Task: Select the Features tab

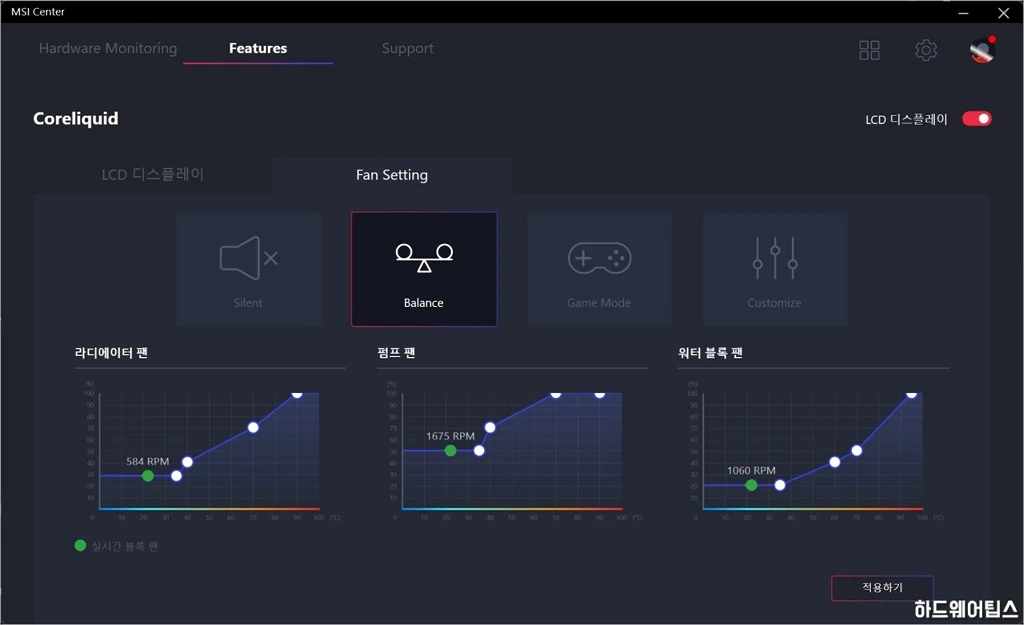Action: [x=258, y=48]
